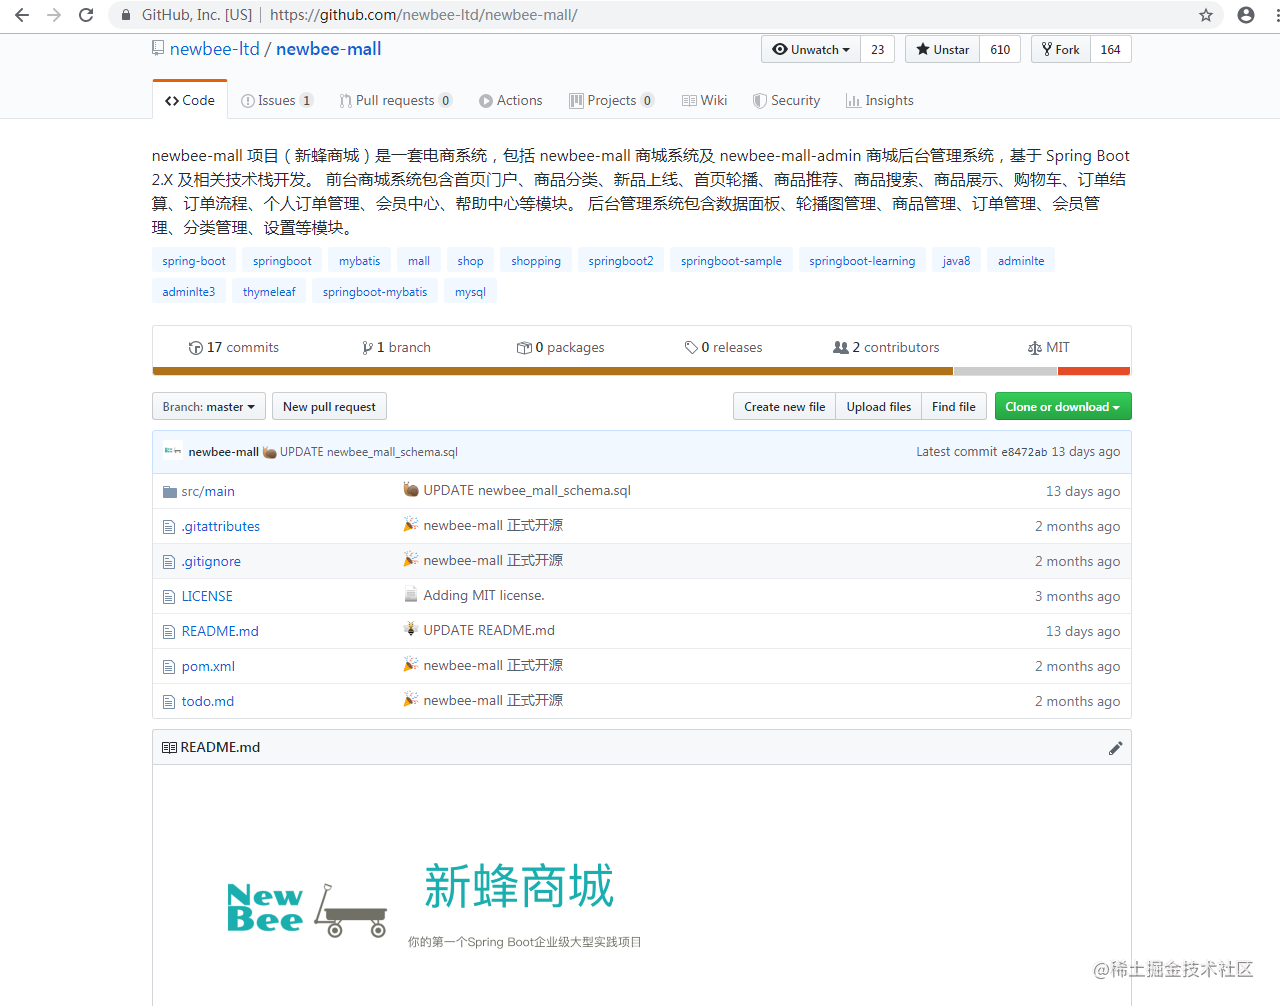This screenshot has width=1280, height=1006.
Task: Click the branch icon next to 1 branch
Action: coord(367,348)
